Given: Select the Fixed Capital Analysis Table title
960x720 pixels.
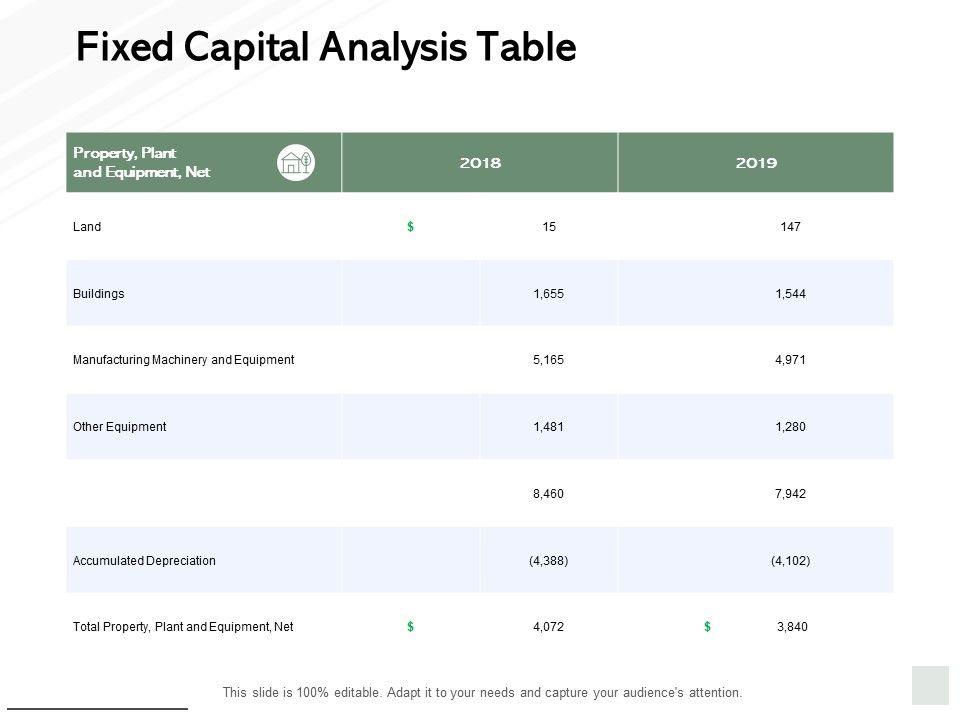Looking at the screenshot, I should (x=326, y=47).
